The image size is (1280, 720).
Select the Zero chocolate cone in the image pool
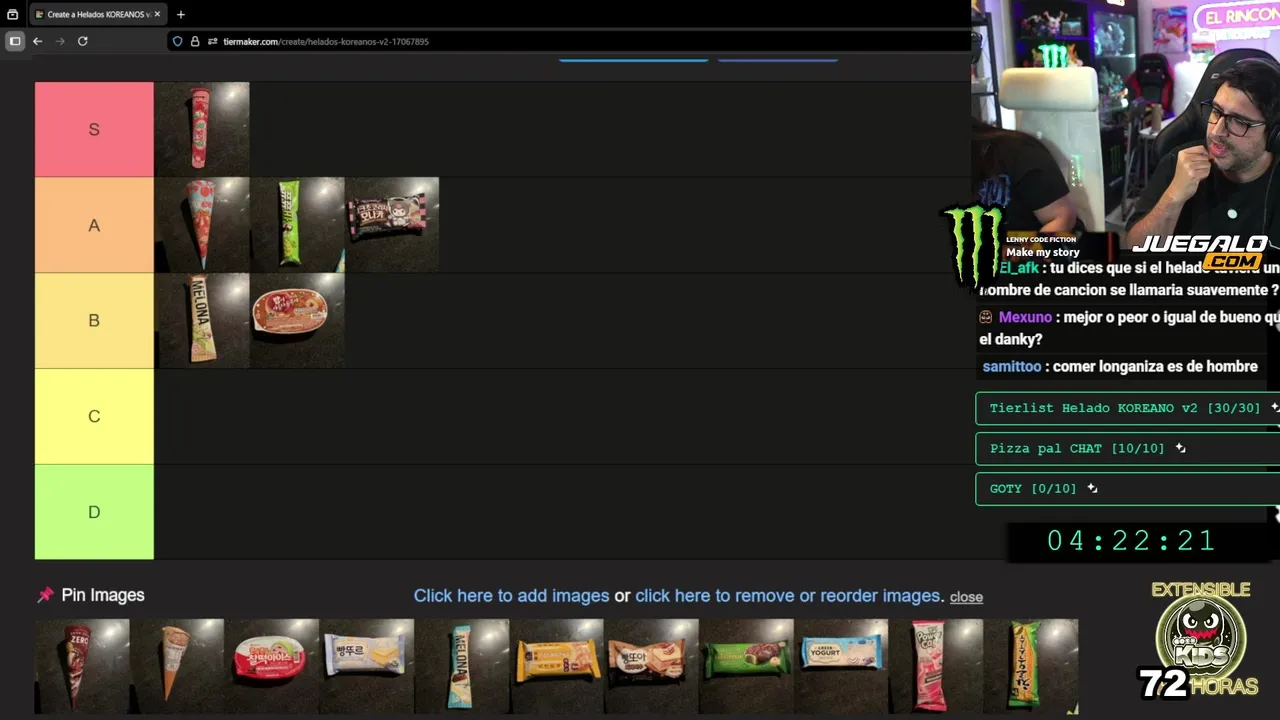click(82, 666)
